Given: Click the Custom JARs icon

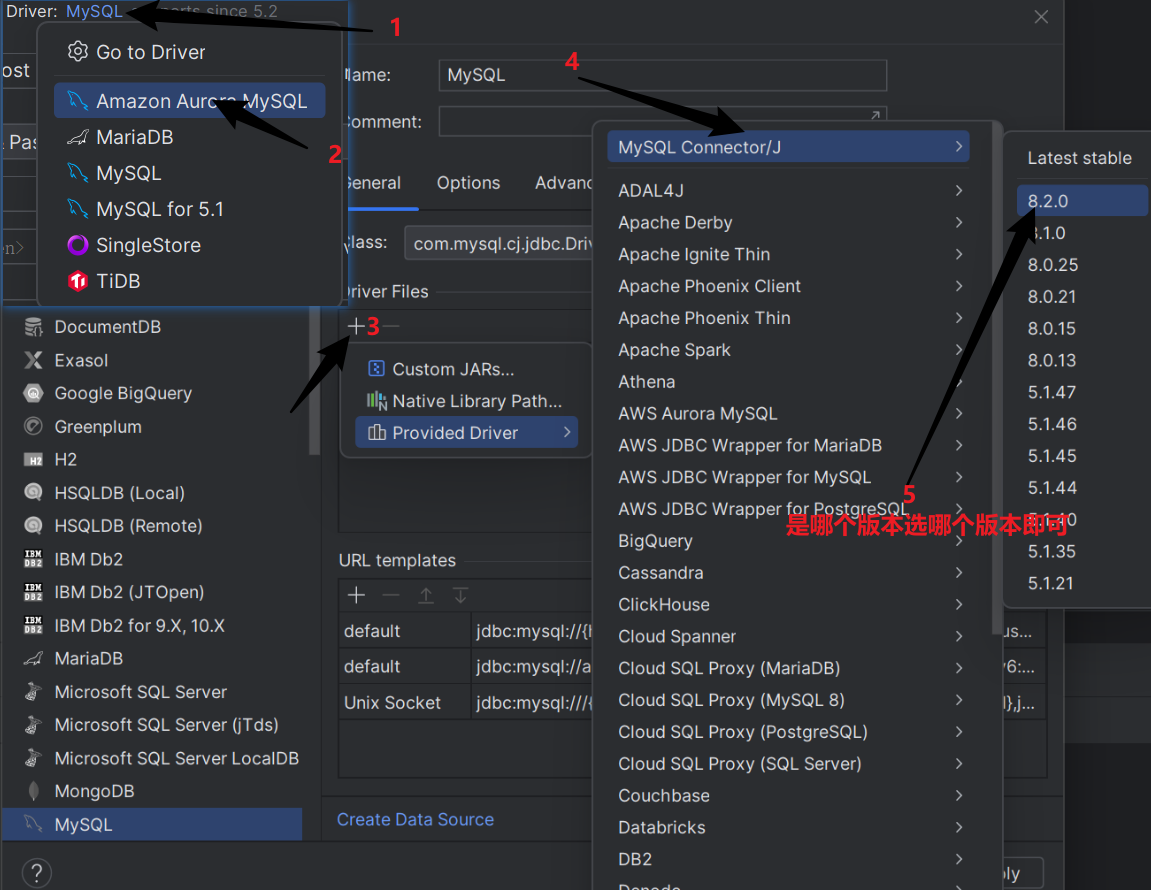Looking at the screenshot, I should click(376, 369).
